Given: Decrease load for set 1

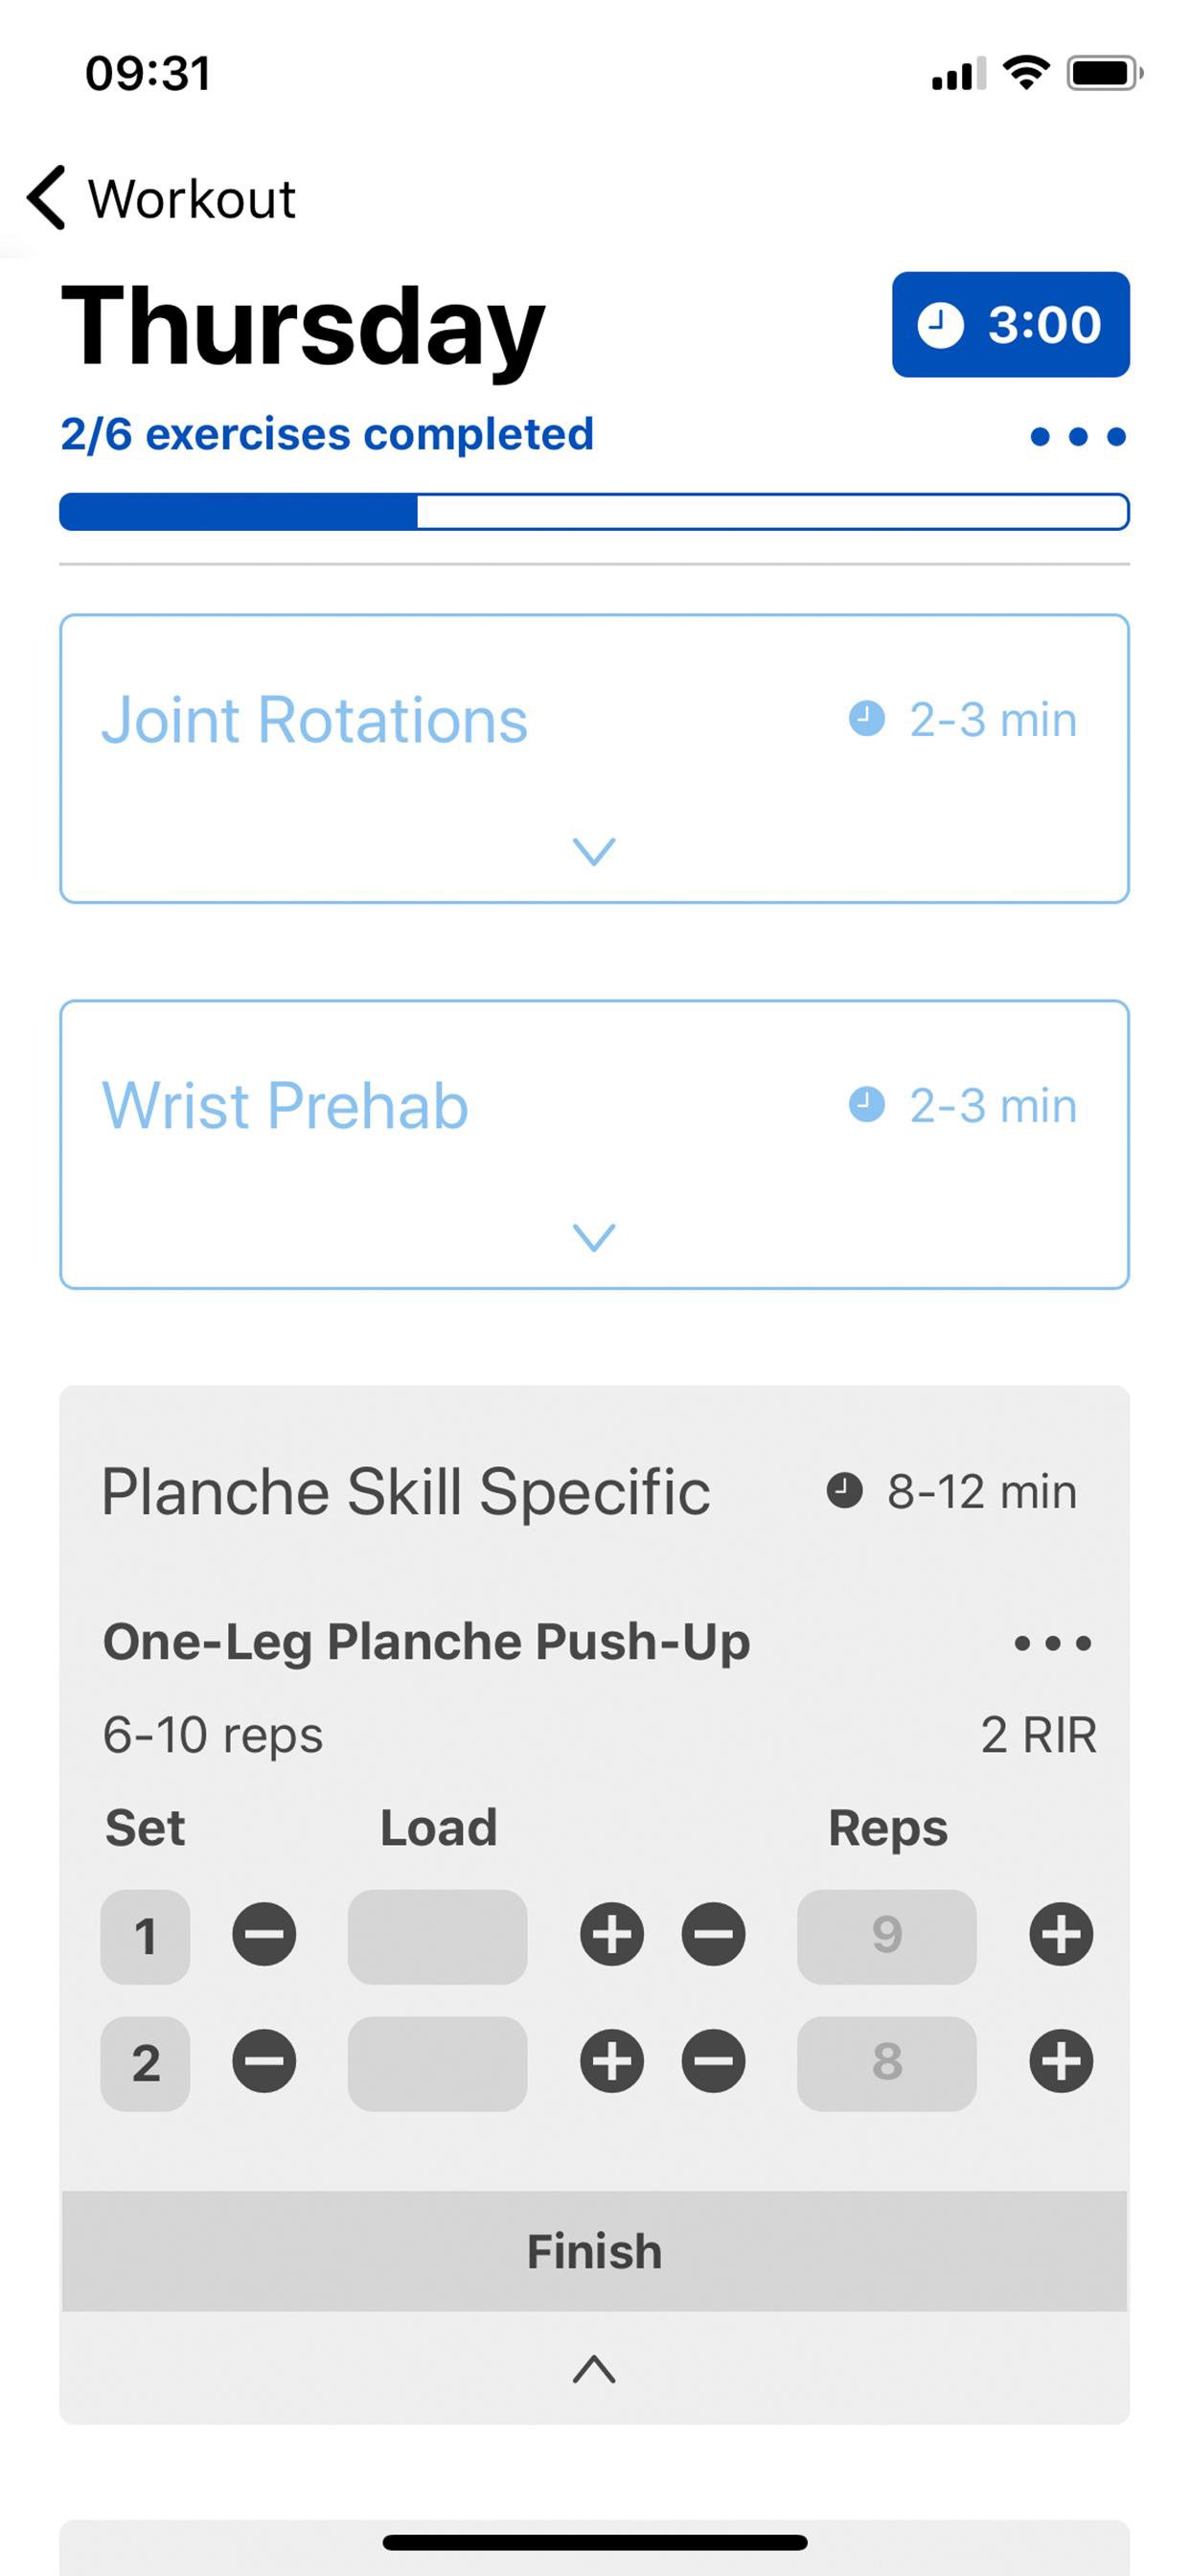Looking at the screenshot, I should coord(264,1935).
